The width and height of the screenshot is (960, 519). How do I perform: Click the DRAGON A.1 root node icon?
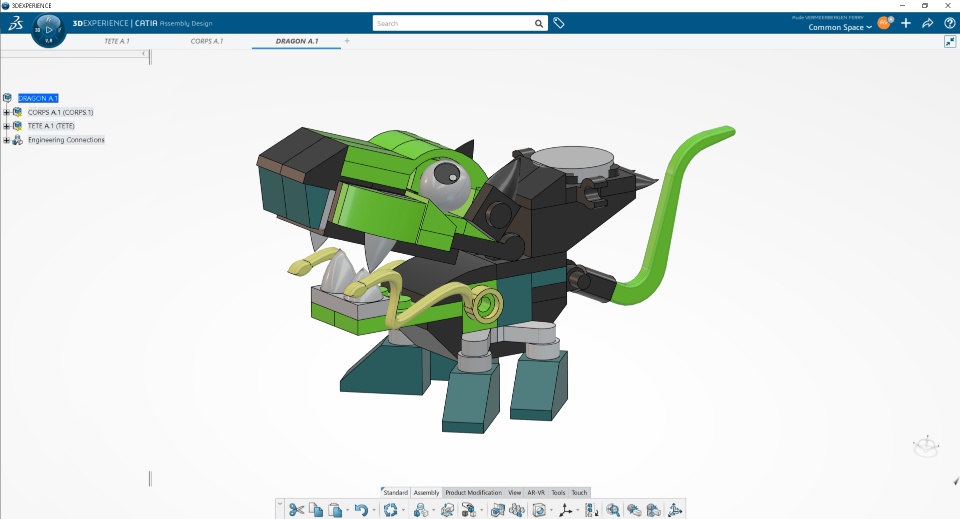pyautogui.click(x=7, y=98)
